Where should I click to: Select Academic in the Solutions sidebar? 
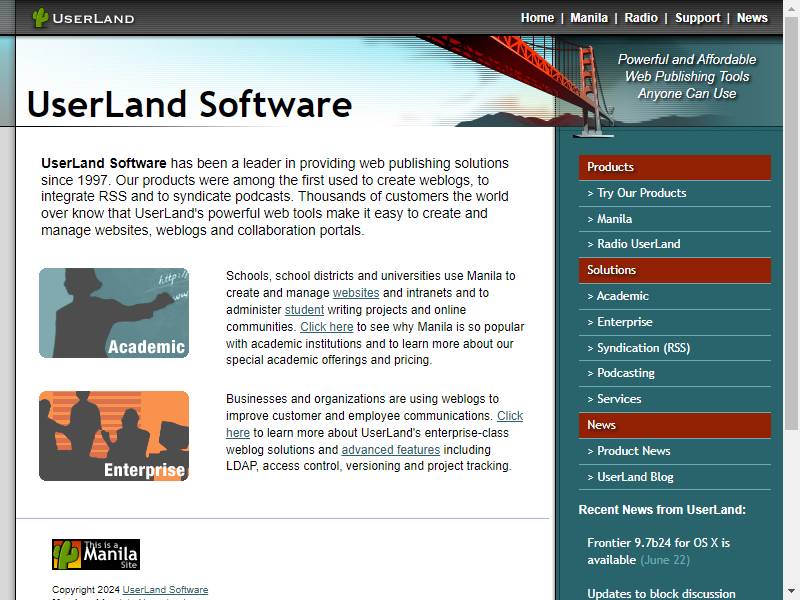(674, 296)
